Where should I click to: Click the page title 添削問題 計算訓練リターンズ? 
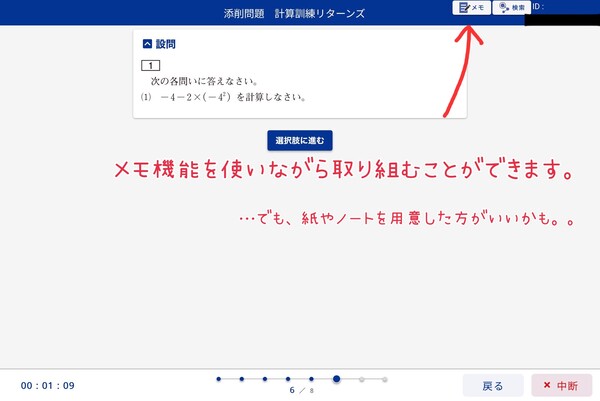coord(293,13)
